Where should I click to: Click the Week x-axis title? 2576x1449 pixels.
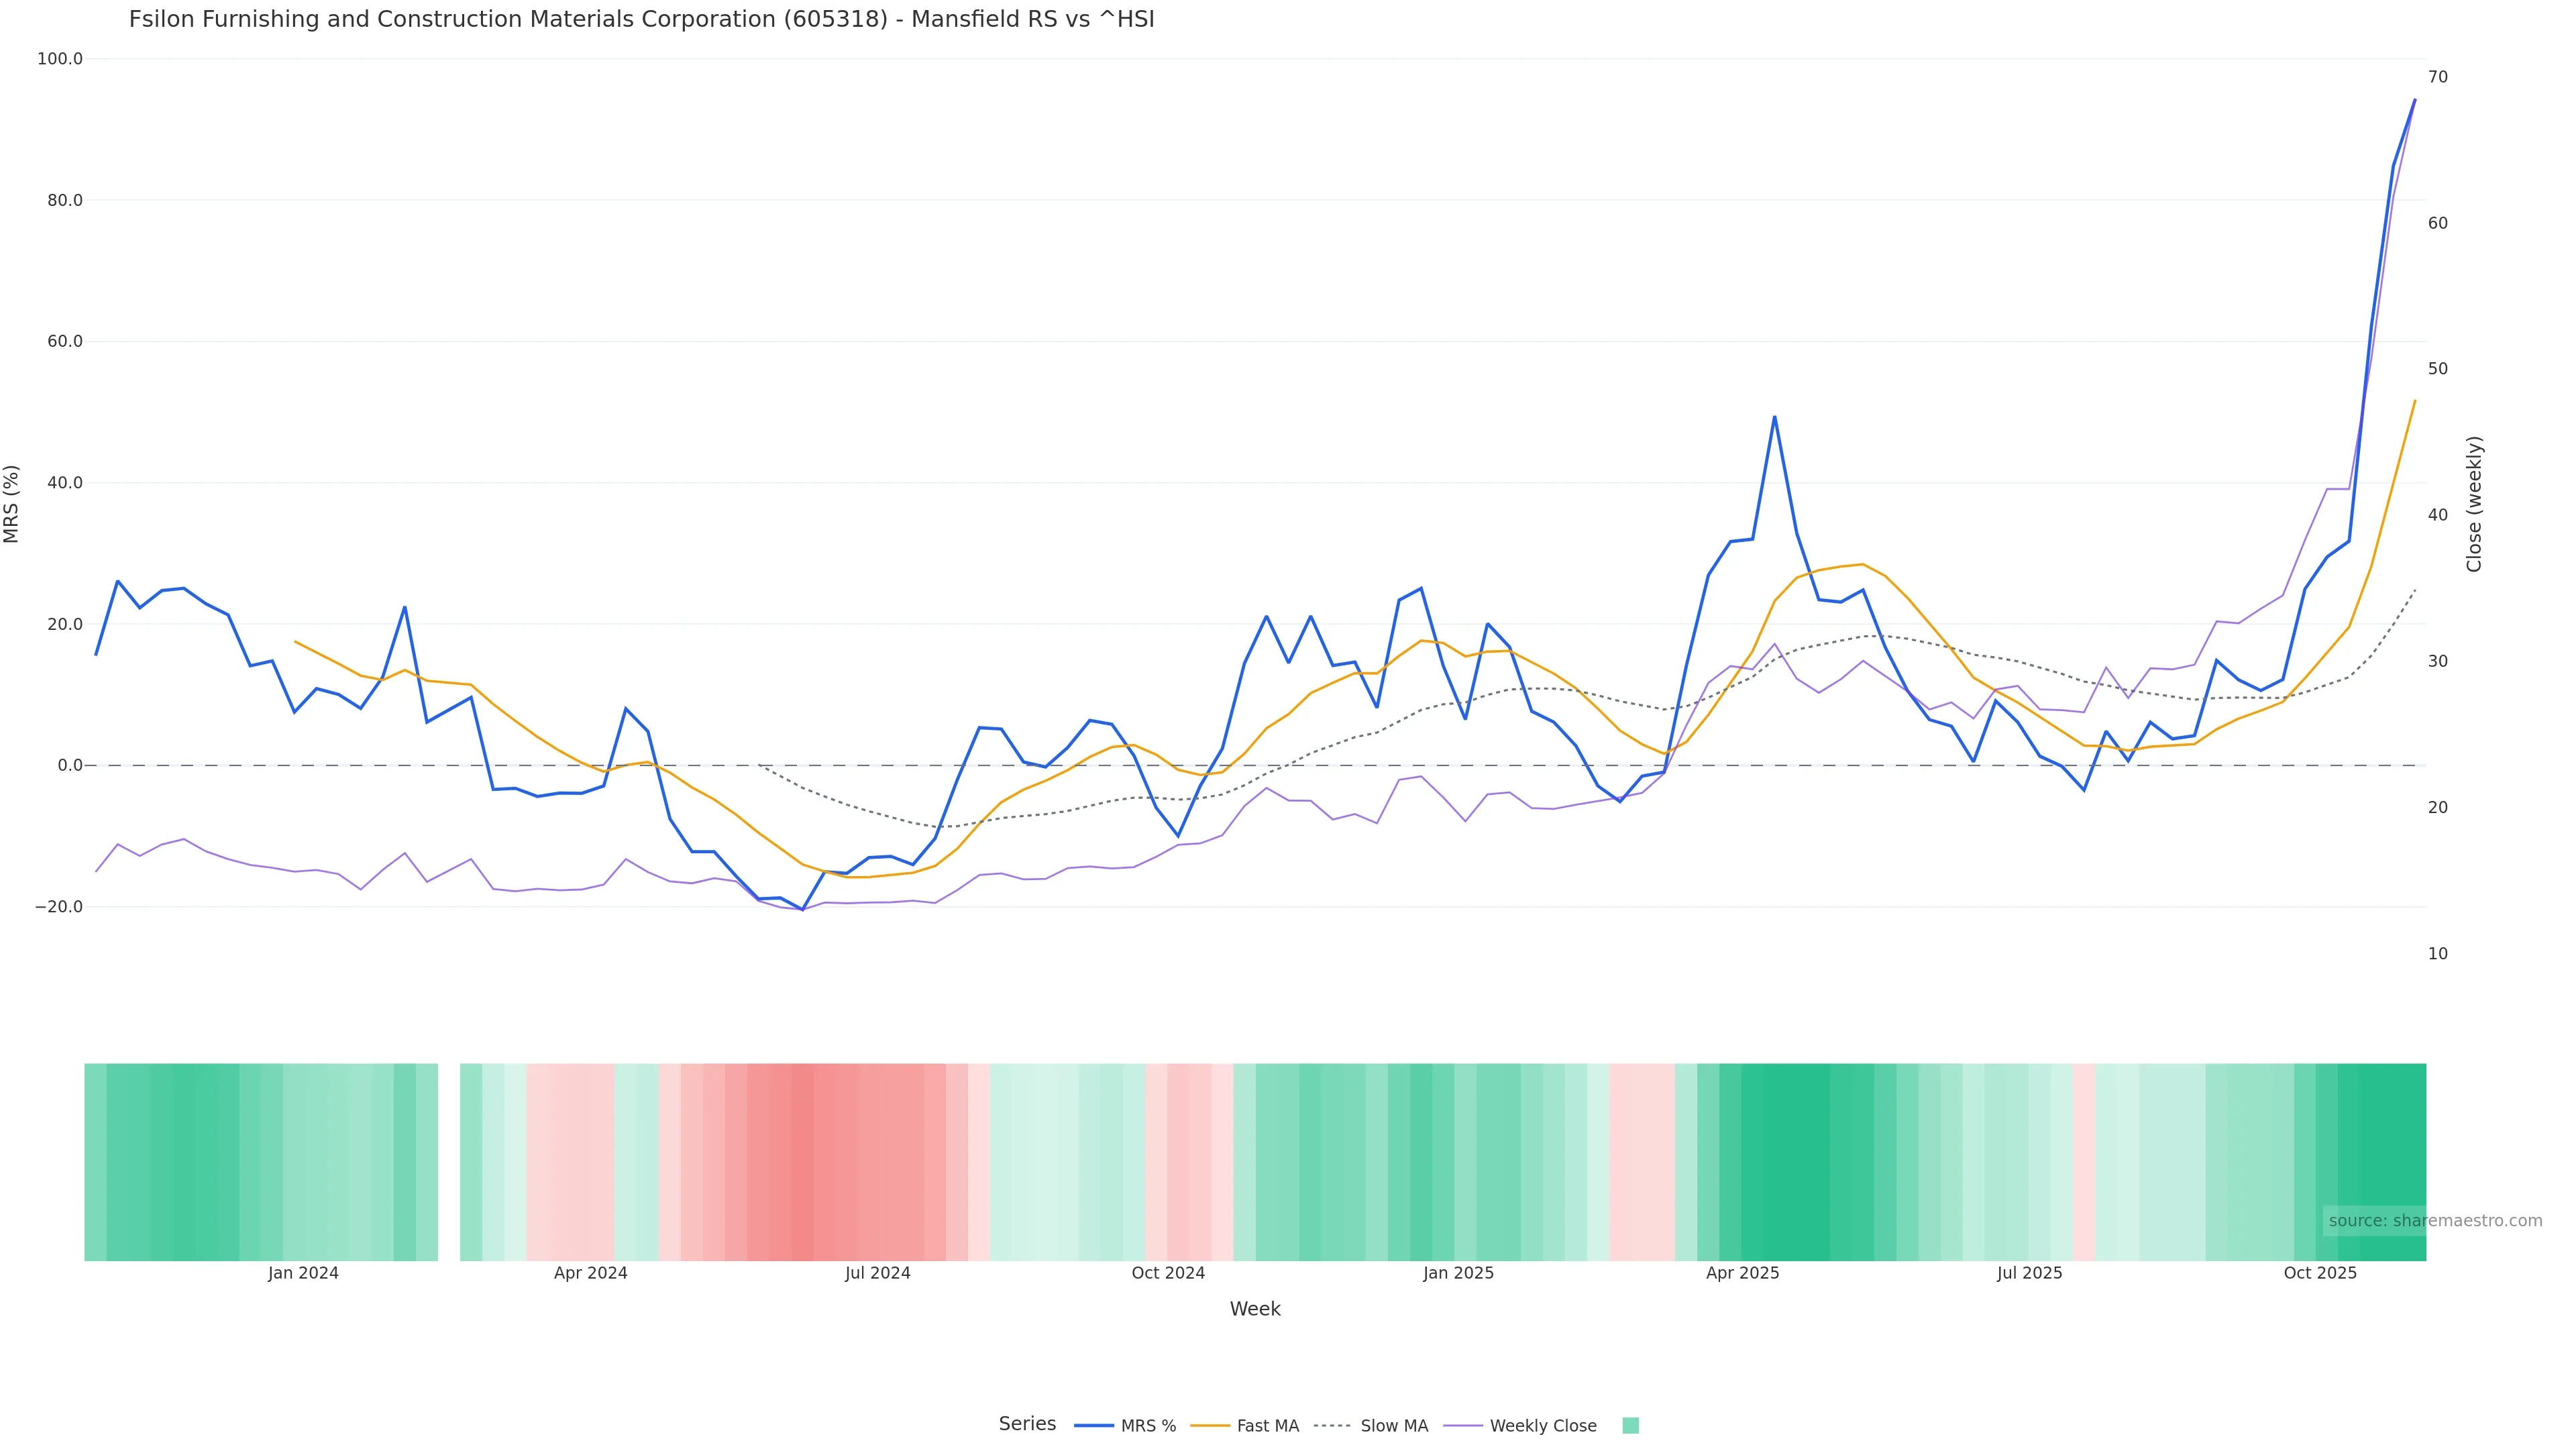point(1255,1309)
